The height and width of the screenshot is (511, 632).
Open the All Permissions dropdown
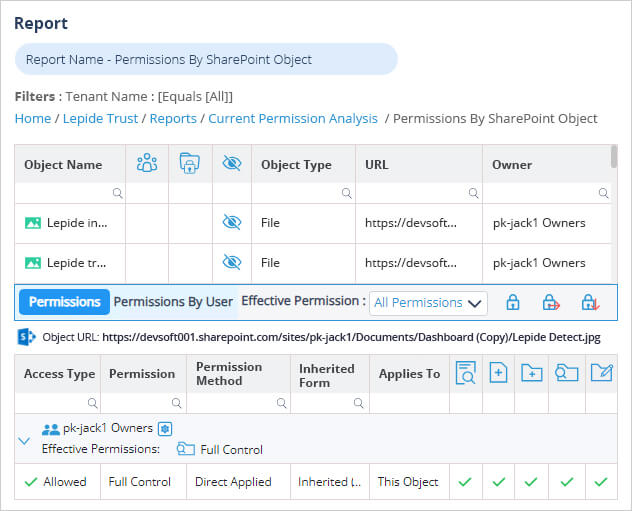(x=428, y=303)
